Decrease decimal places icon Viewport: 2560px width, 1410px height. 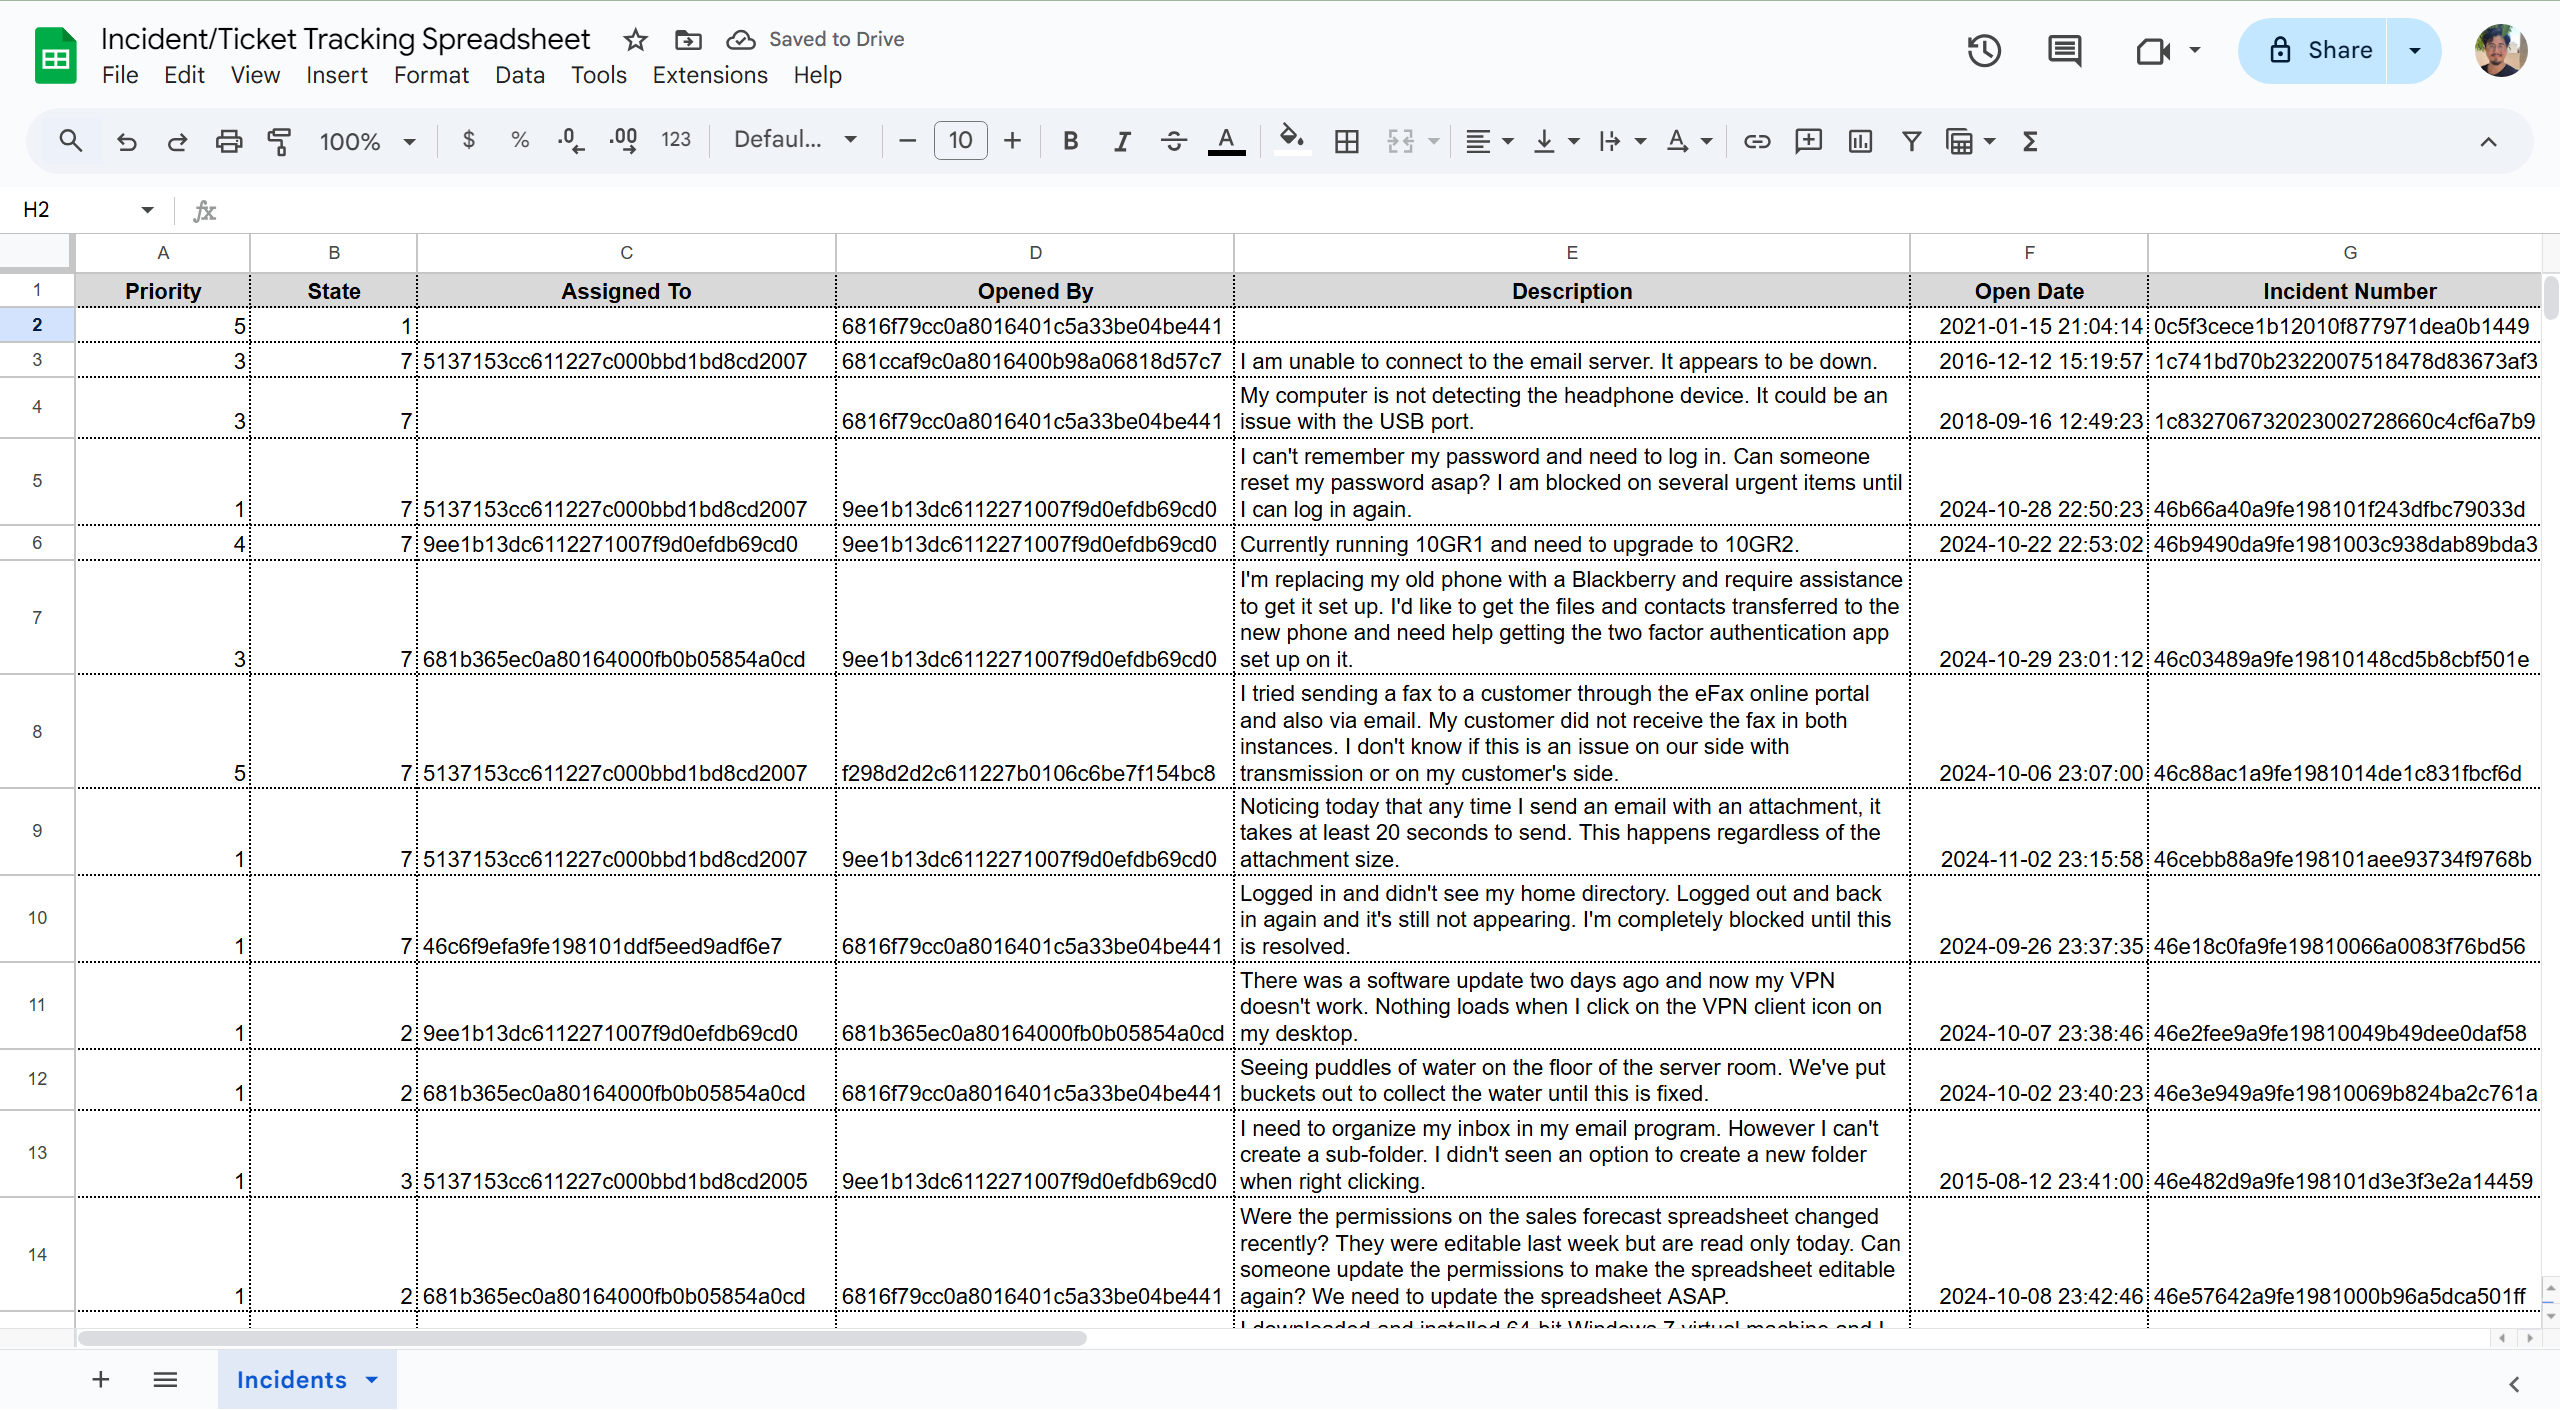tap(571, 140)
